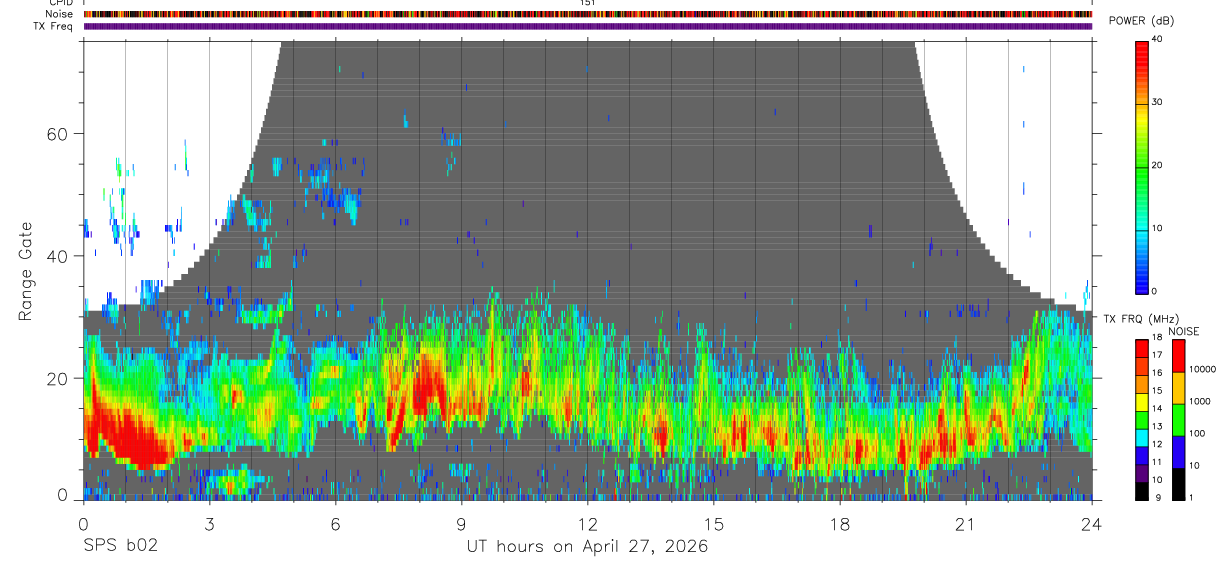Screen dimensions: 1228x567
Task: Click the green 20 dB colorbar region
Action: click(x=1142, y=165)
